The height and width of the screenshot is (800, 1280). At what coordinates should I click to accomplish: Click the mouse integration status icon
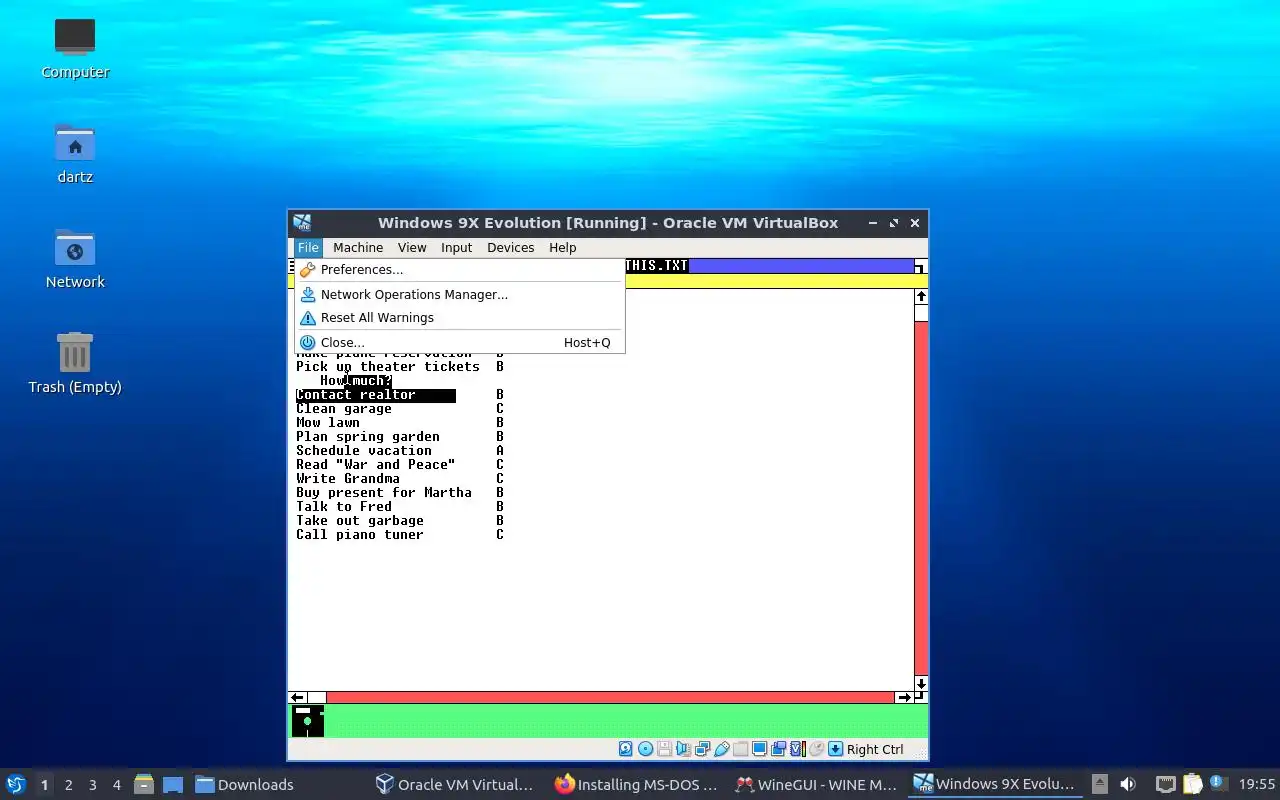(816, 749)
